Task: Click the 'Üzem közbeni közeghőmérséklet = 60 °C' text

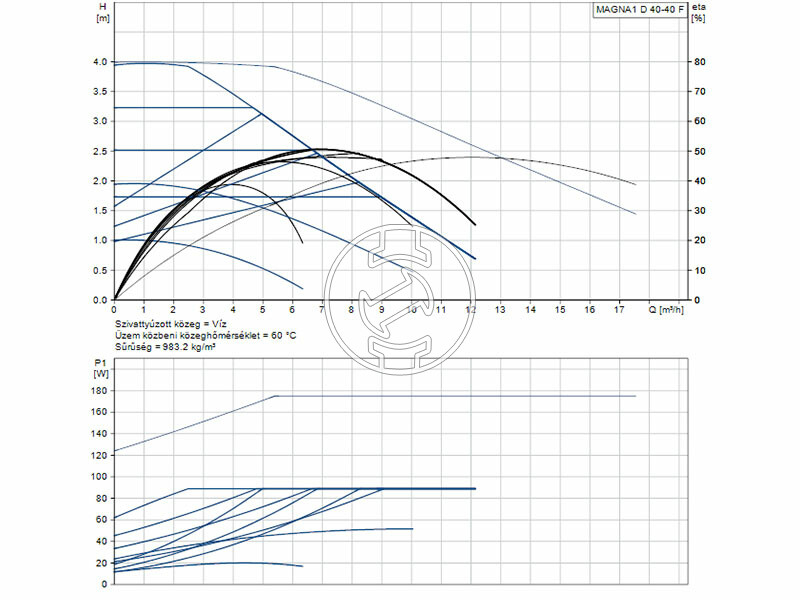Action: click(x=204, y=336)
